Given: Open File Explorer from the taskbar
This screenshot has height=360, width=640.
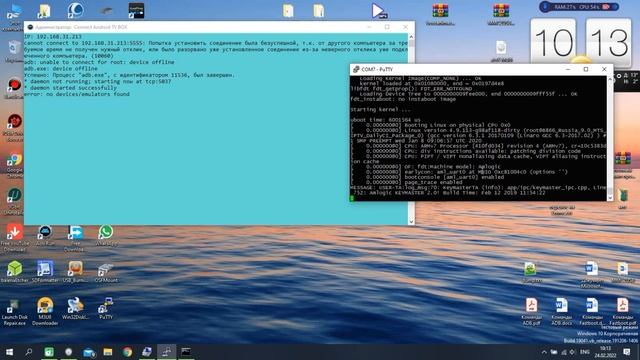Looking at the screenshot, I should coord(108,352).
